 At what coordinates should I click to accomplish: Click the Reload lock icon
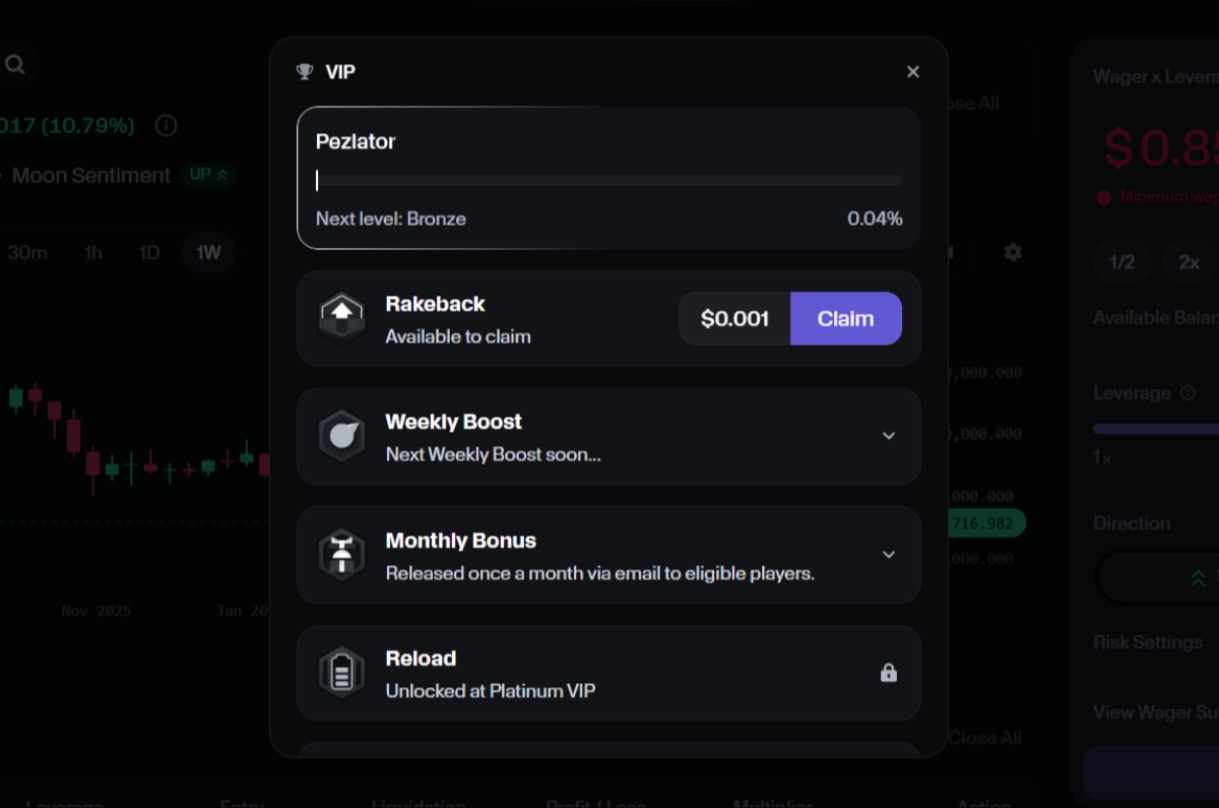[888, 673]
